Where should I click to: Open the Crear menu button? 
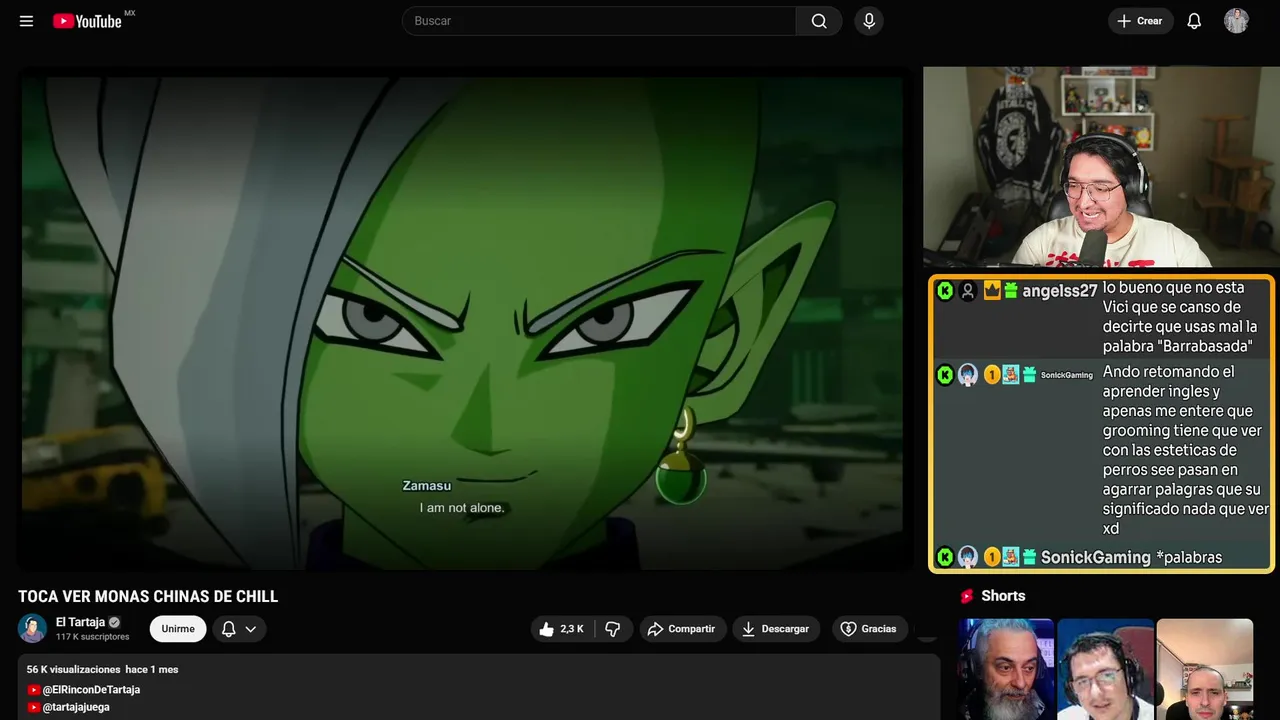coord(1140,21)
